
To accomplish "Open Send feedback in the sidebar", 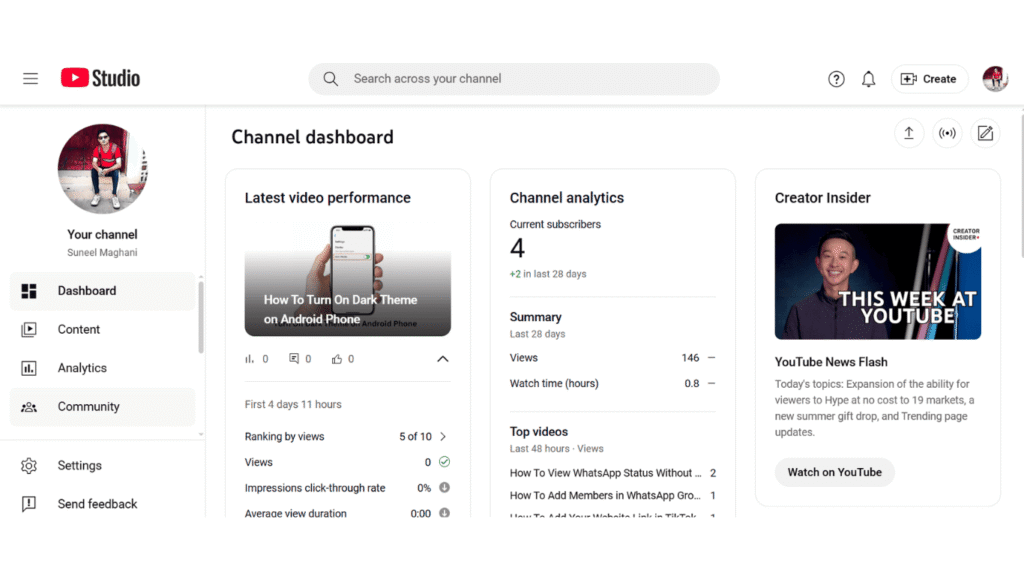I will pos(103,504).
